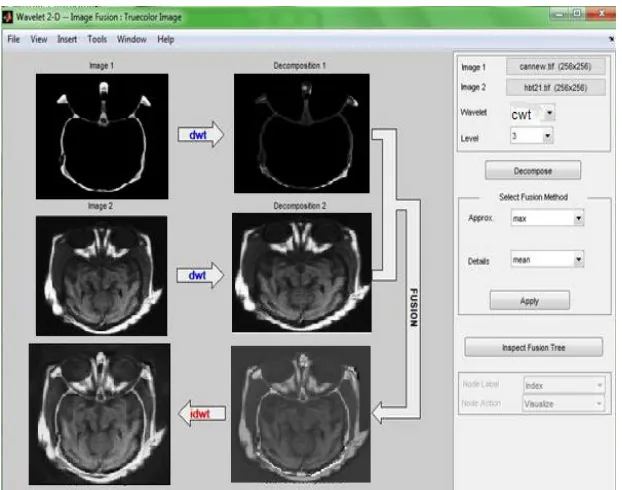Screen dimensions: 622x490
Task: Click Inspect Fusion Tree button
Action: (x=534, y=348)
